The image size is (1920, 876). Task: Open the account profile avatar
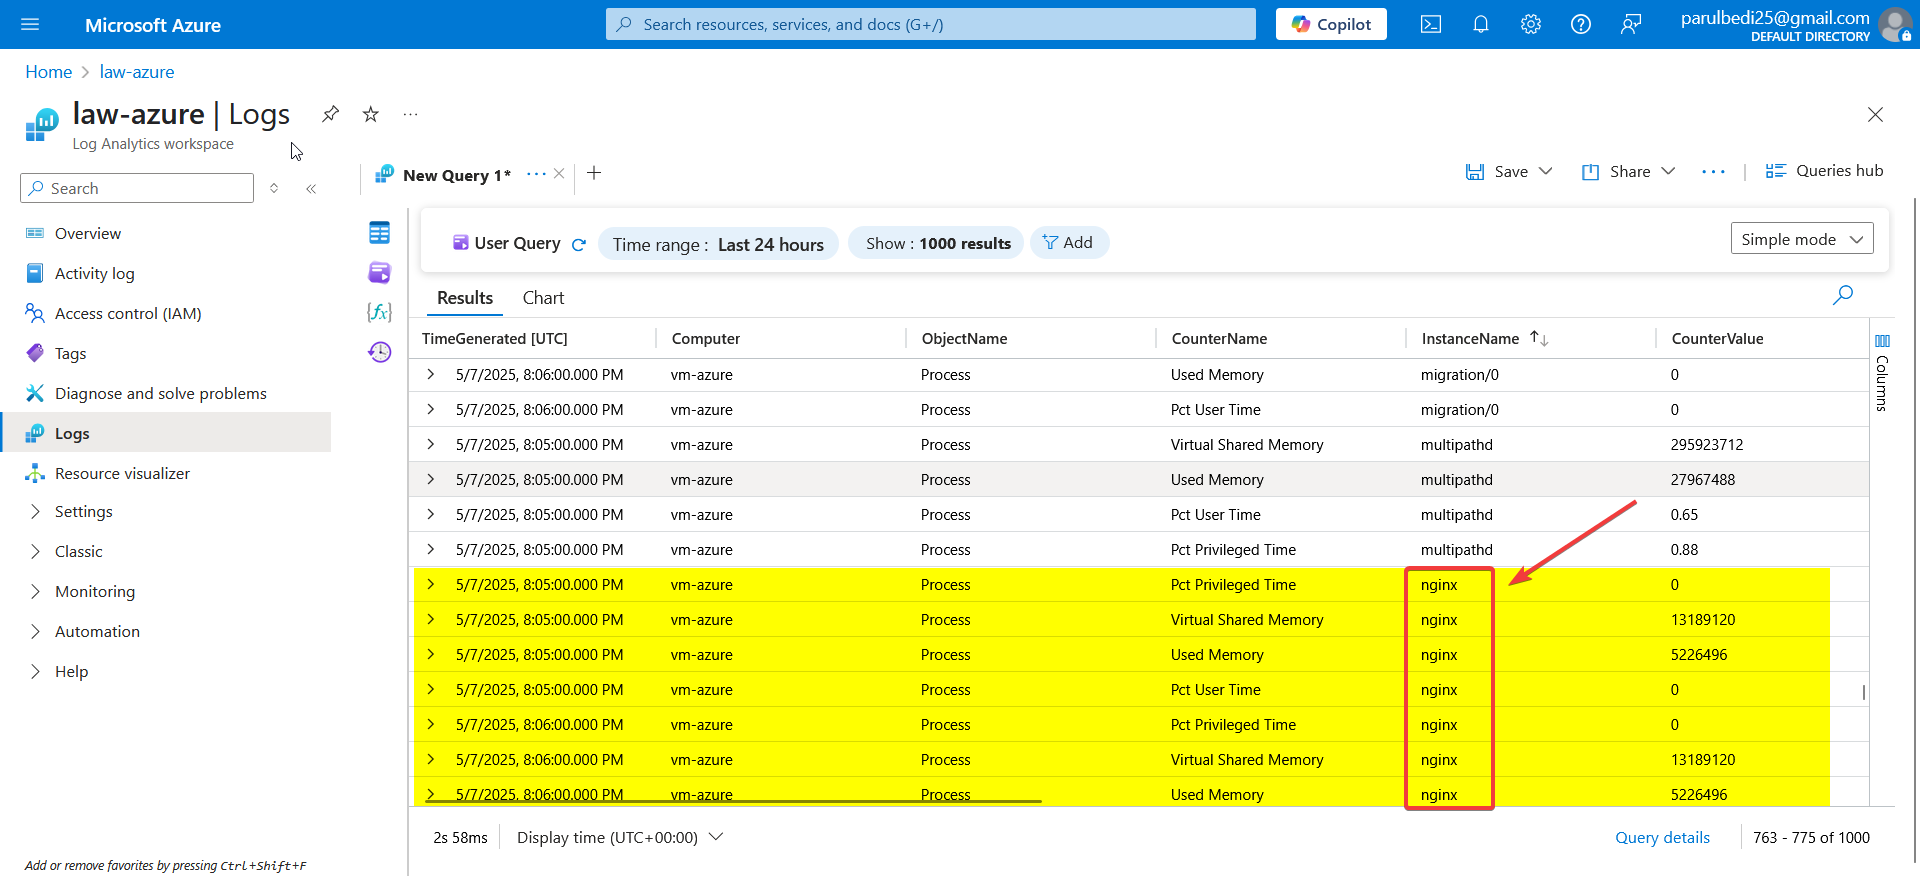click(x=1895, y=24)
